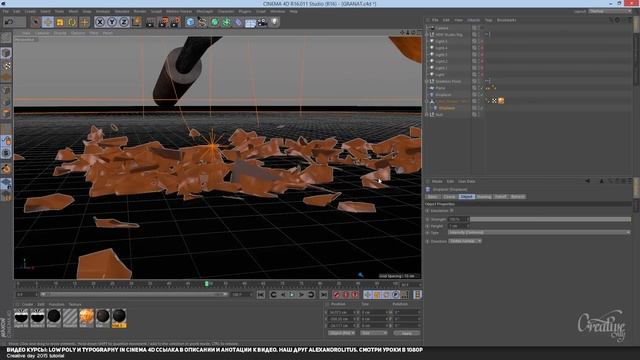Open Render Settings icon
Viewport: 640px width, 360px height.
pyautogui.click(x=176, y=22)
